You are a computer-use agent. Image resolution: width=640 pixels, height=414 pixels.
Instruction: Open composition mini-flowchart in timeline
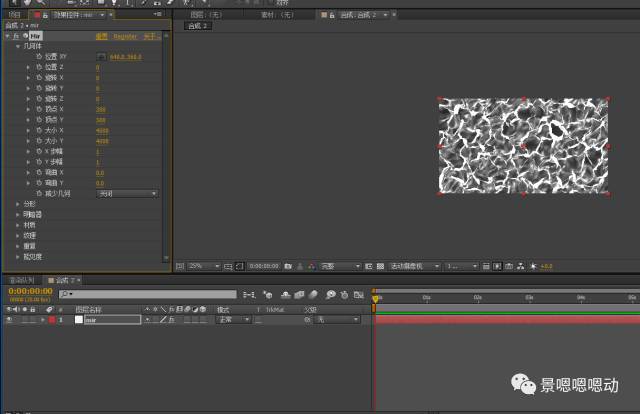click(249, 295)
